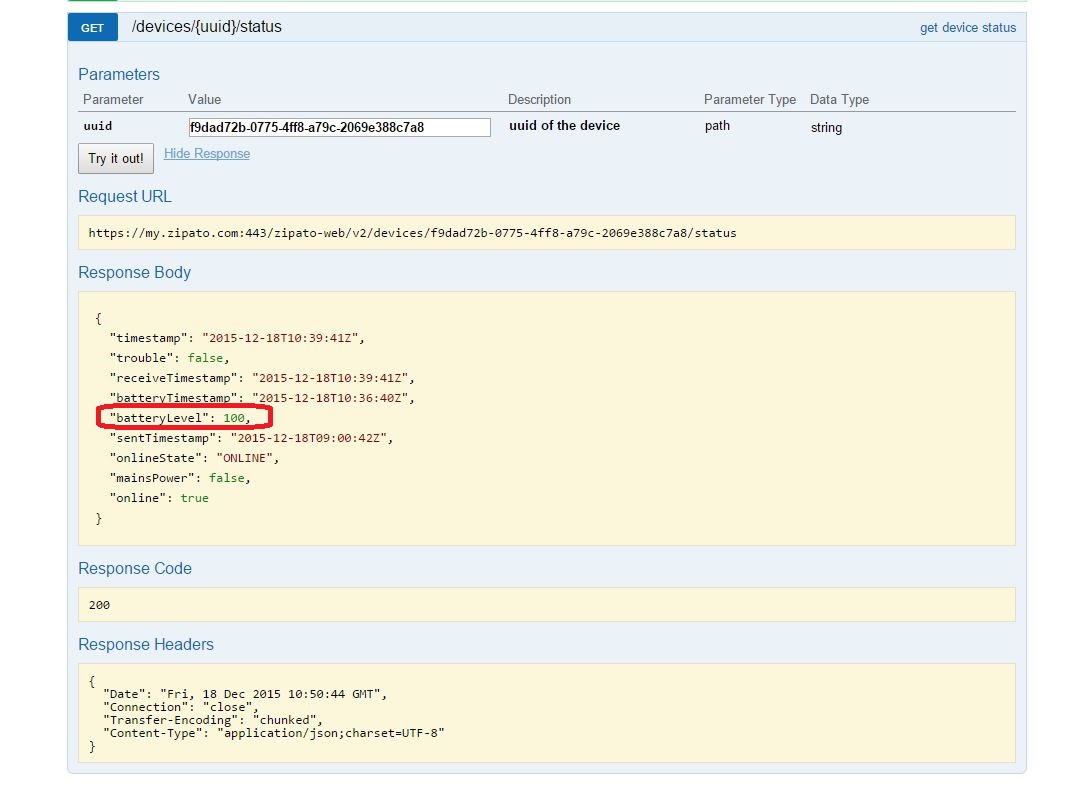
Task: Click the timestamp line in Response Body
Action: (237, 338)
